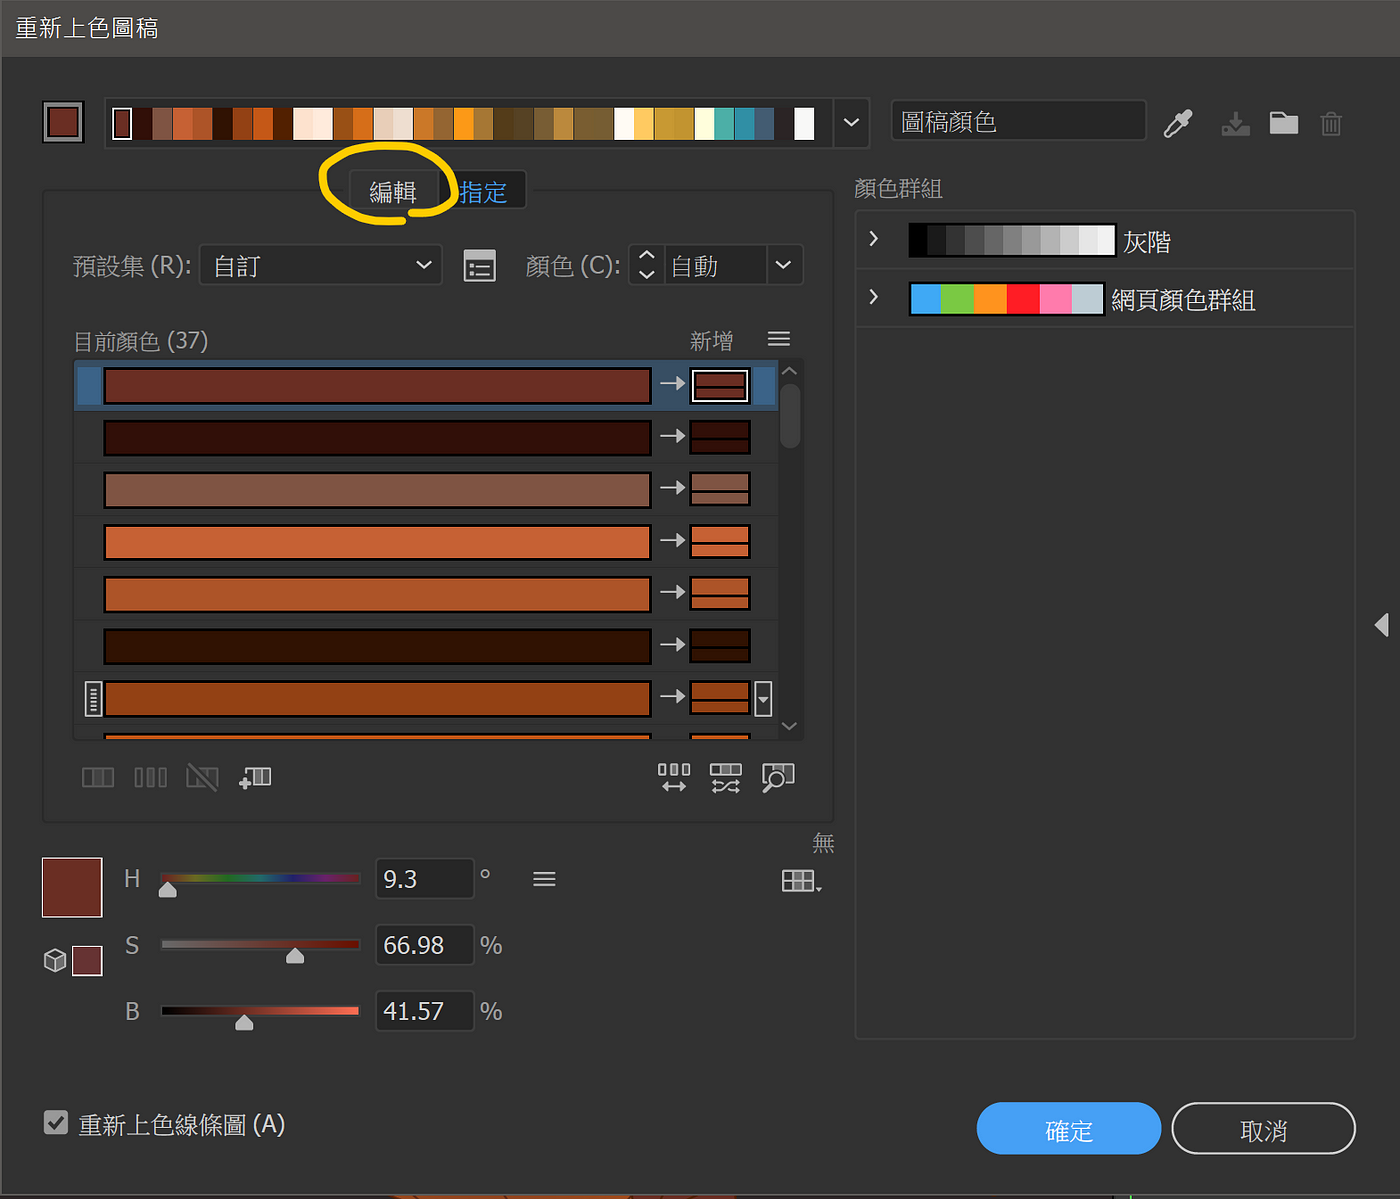The width and height of the screenshot is (1400, 1199).
Task: Select the second dark brown color bar
Action: [378, 437]
